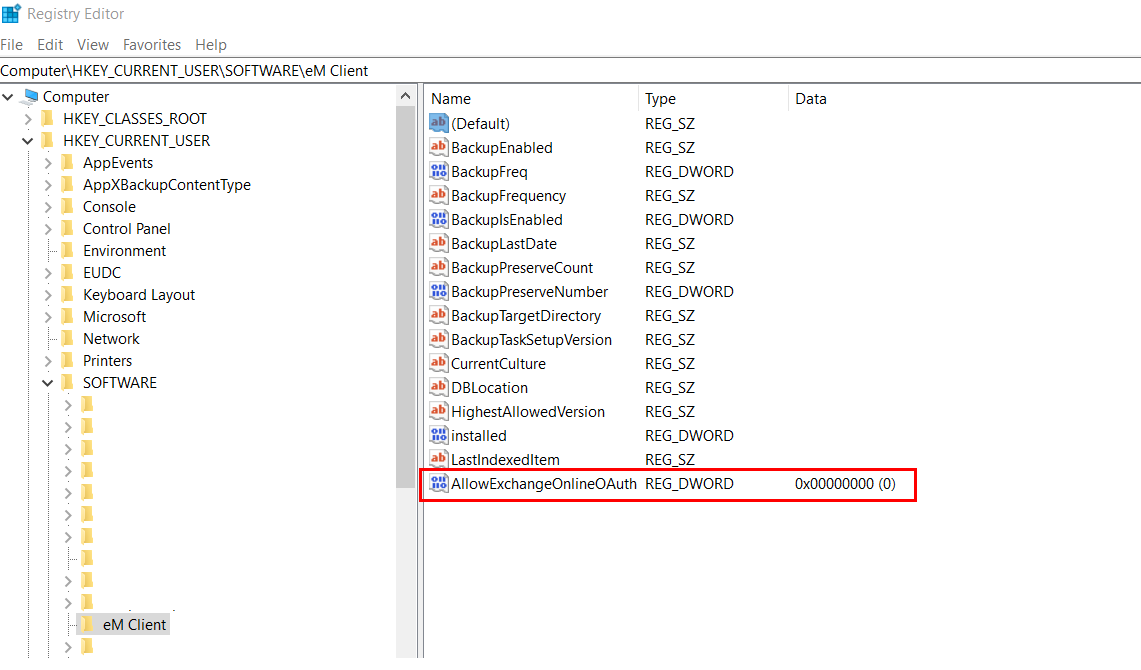The width and height of the screenshot is (1141, 670).
Task: Click the 0x00000000 (0) data cell
Action: tap(845, 483)
